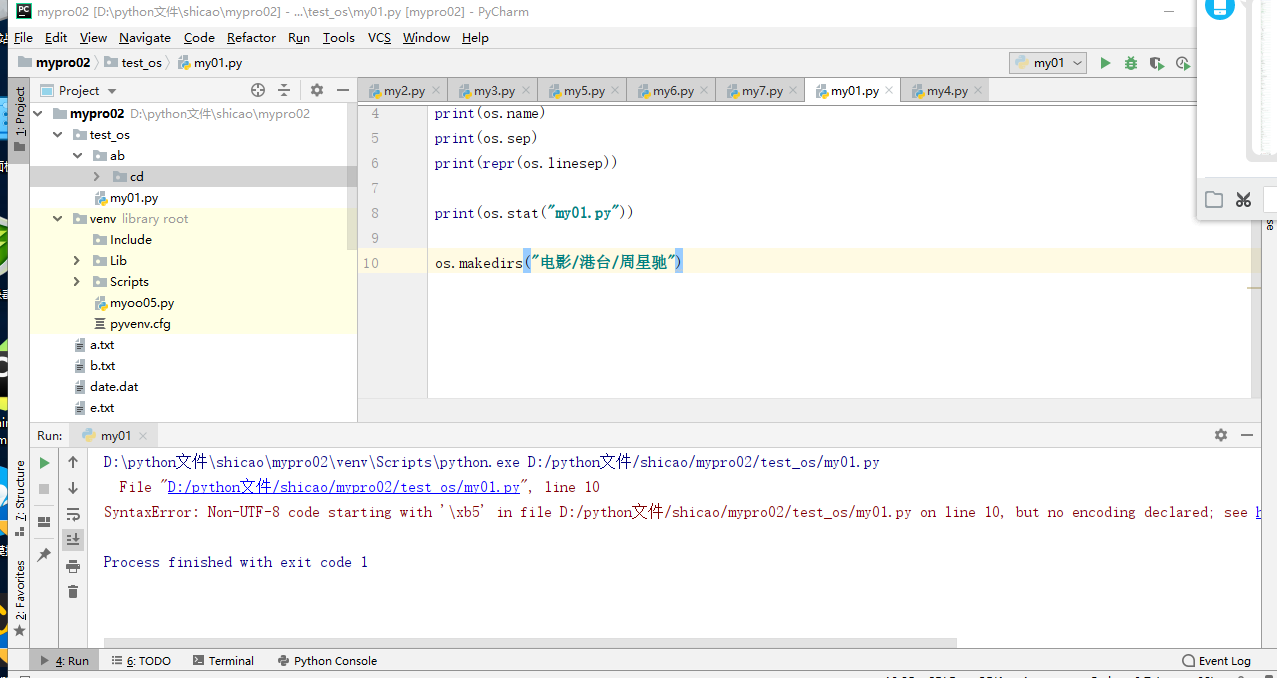Viewport: 1277px width, 678px height.
Task: Toggle soft-wrap in Run console
Action: pos(73,514)
